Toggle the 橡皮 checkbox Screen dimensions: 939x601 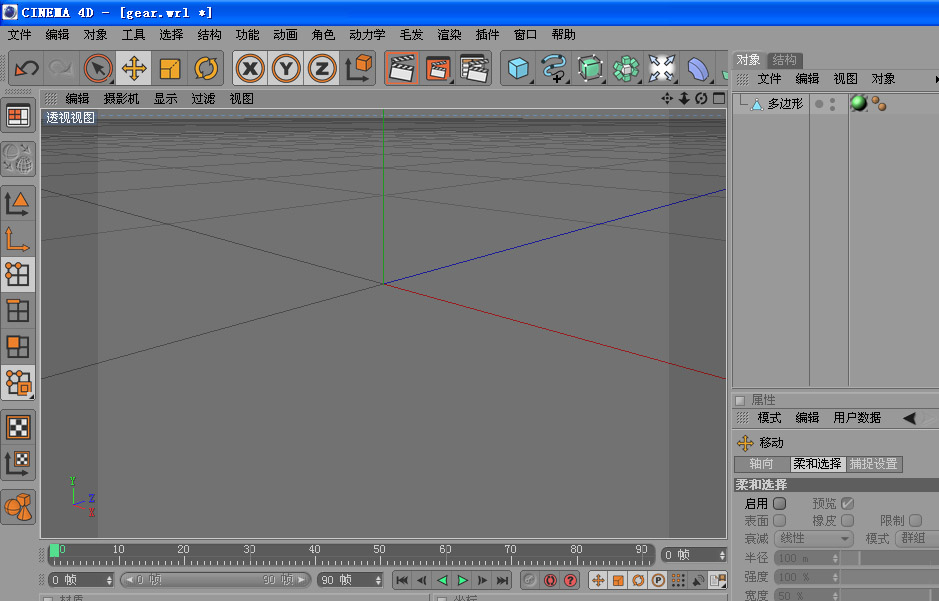(x=847, y=521)
